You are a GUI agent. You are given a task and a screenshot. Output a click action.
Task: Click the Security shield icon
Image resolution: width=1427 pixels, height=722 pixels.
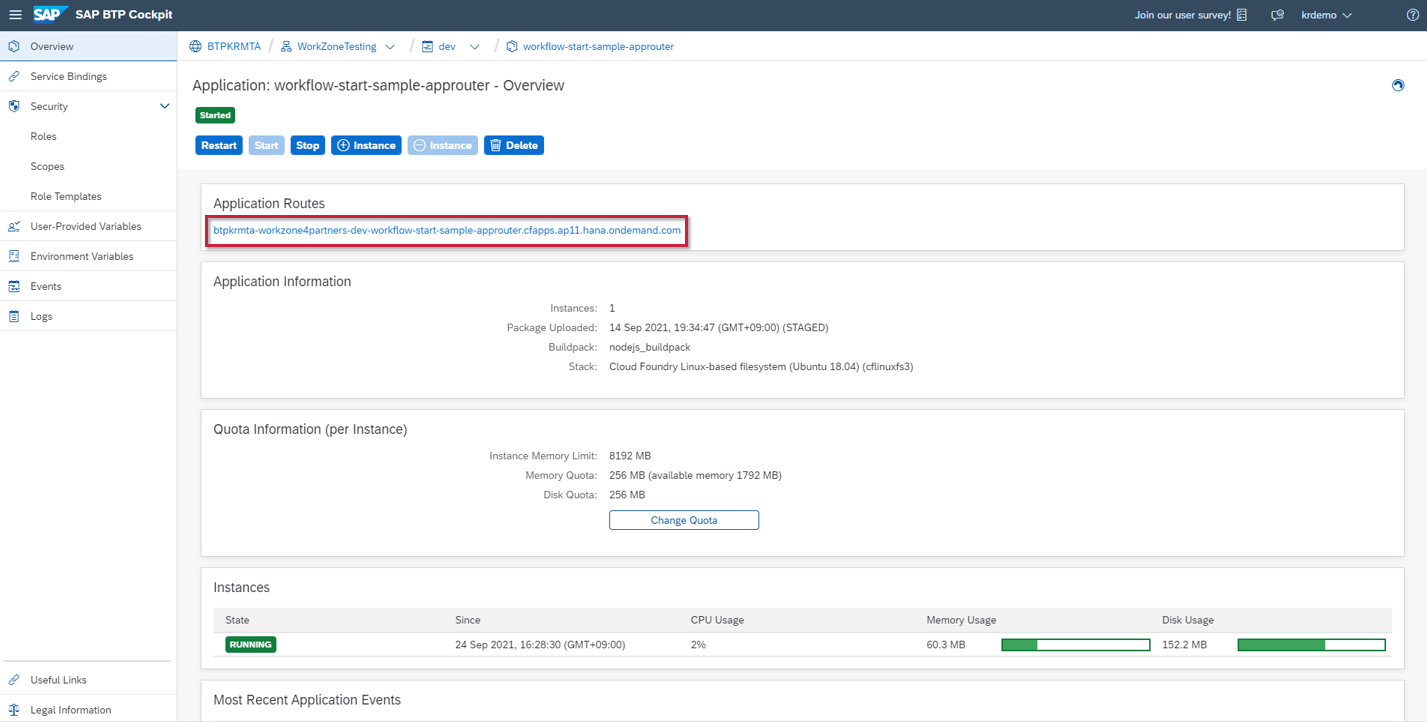(14, 106)
